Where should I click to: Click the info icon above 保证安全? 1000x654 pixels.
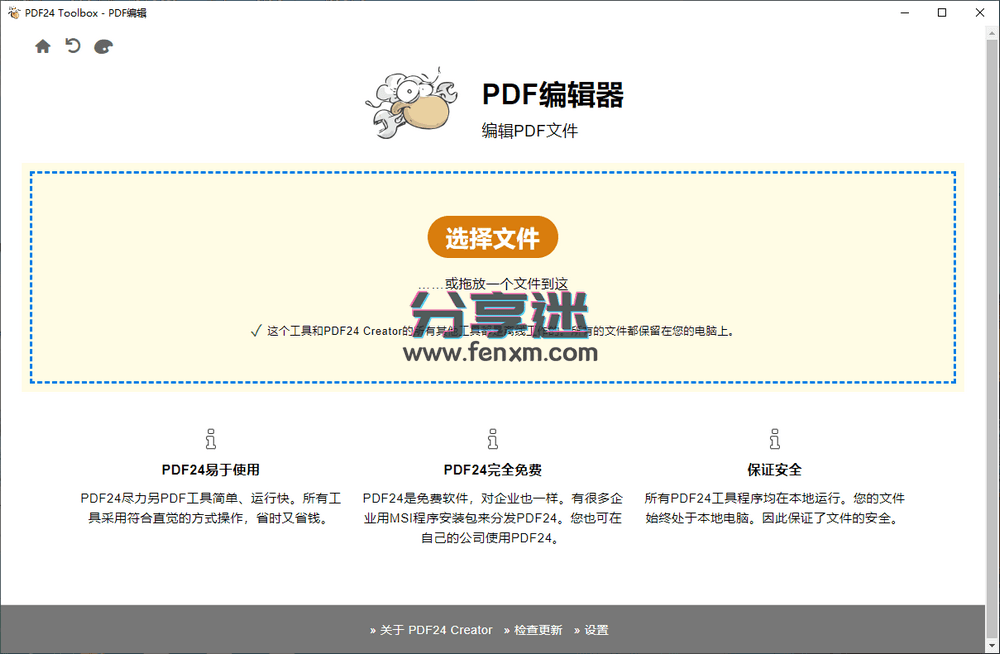[x=774, y=438]
